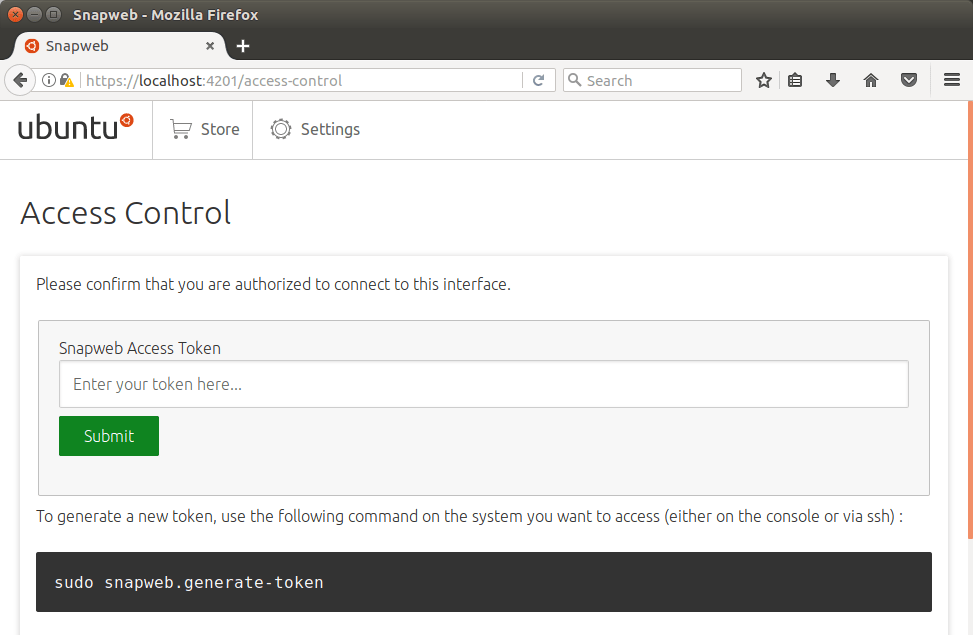The image size is (973, 635).
Task: Open the Store page
Action: coord(204,129)
